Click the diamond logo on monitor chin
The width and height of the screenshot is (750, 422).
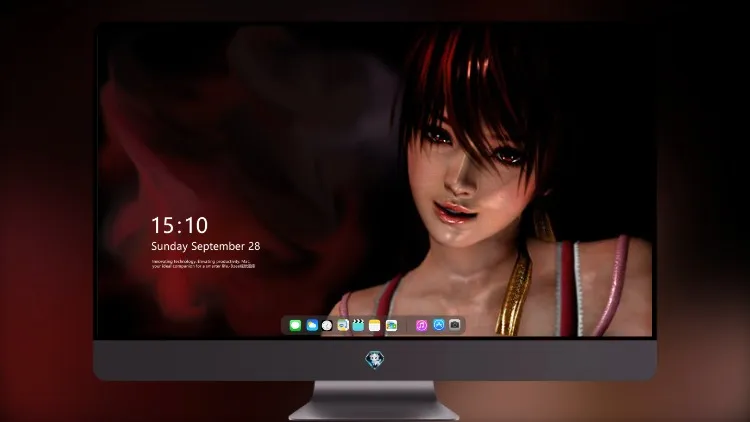(x=375, y=360)
